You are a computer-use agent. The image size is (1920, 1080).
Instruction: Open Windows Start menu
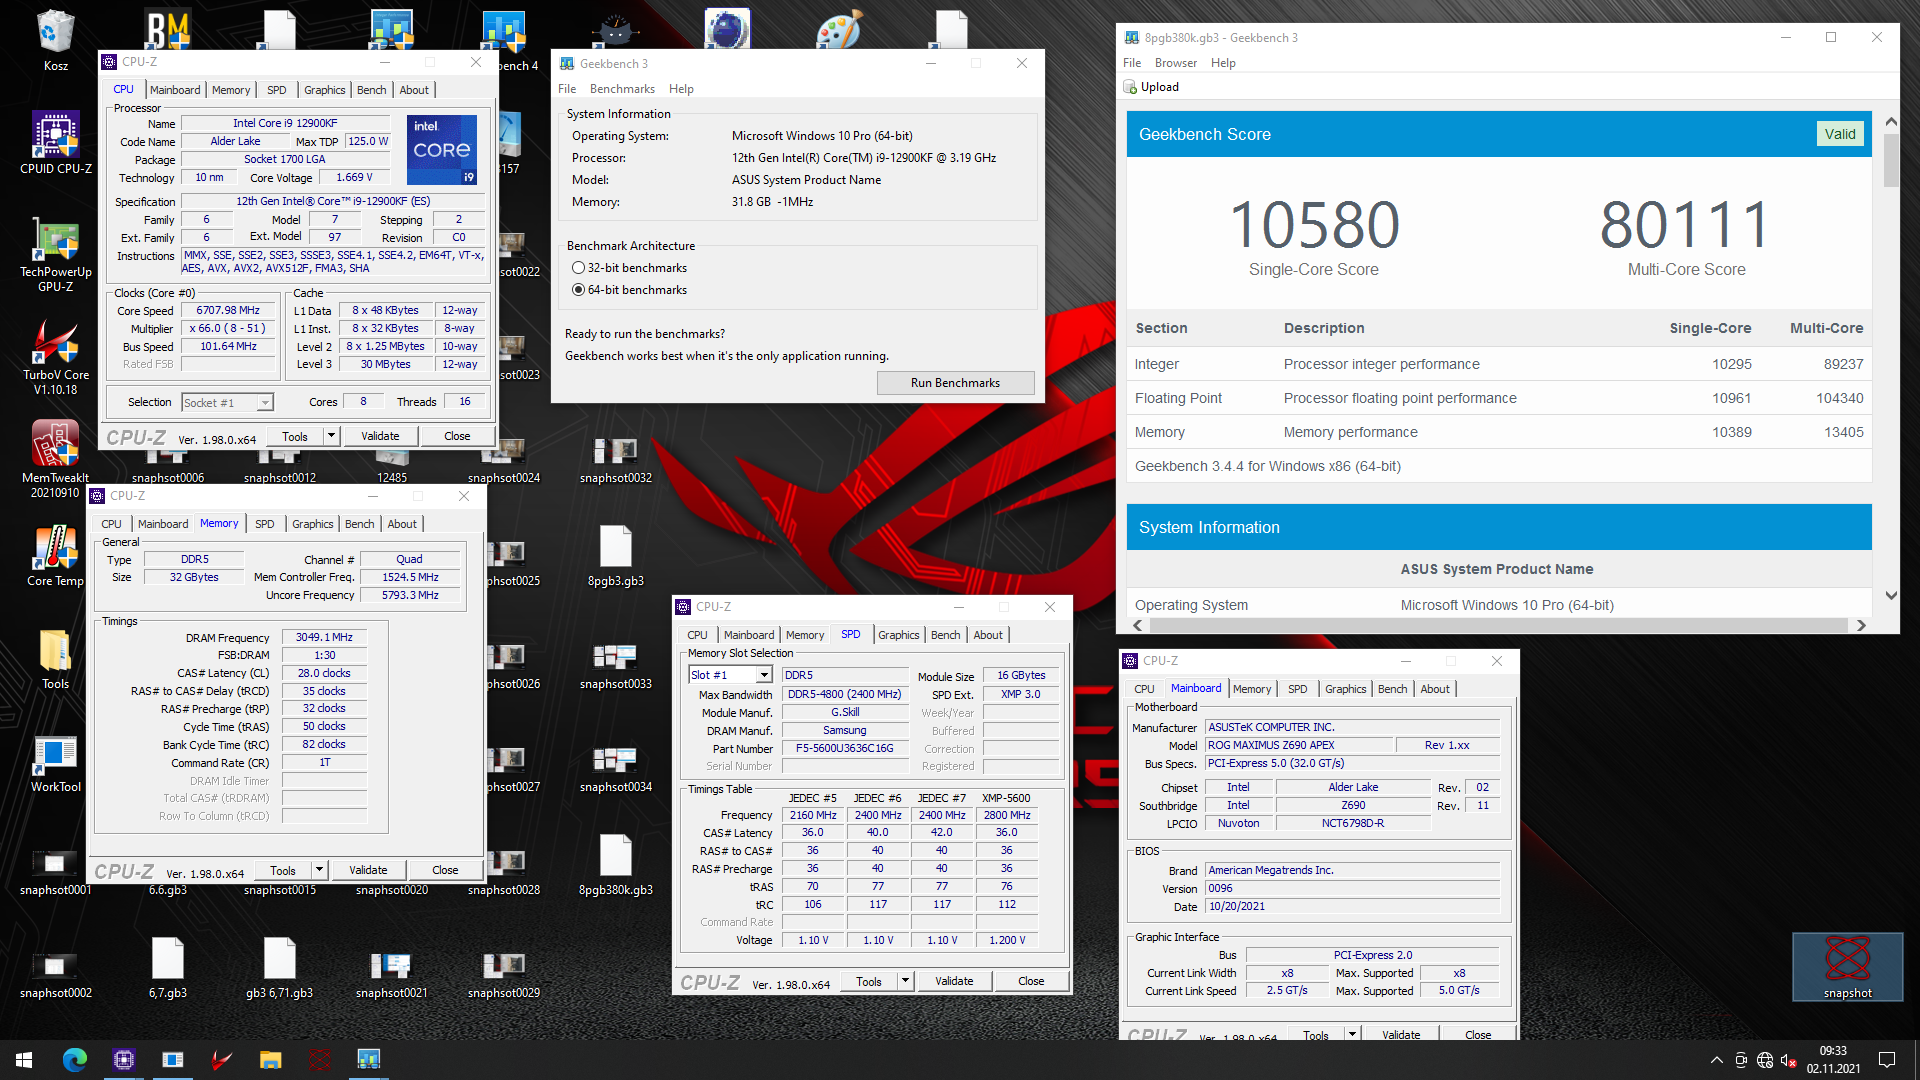24,1060
